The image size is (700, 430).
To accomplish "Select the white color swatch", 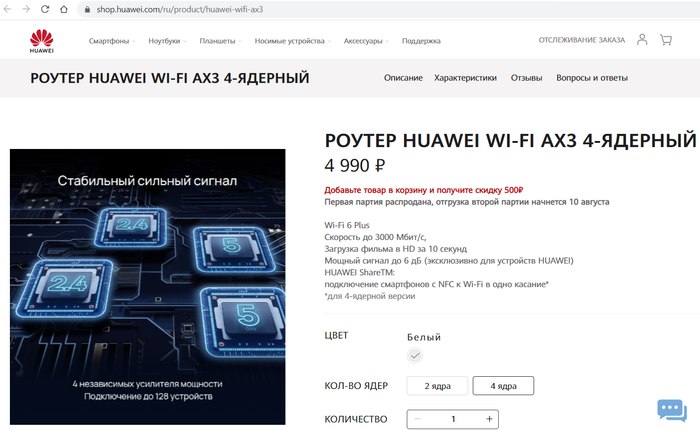I will [x=415, y=355].
